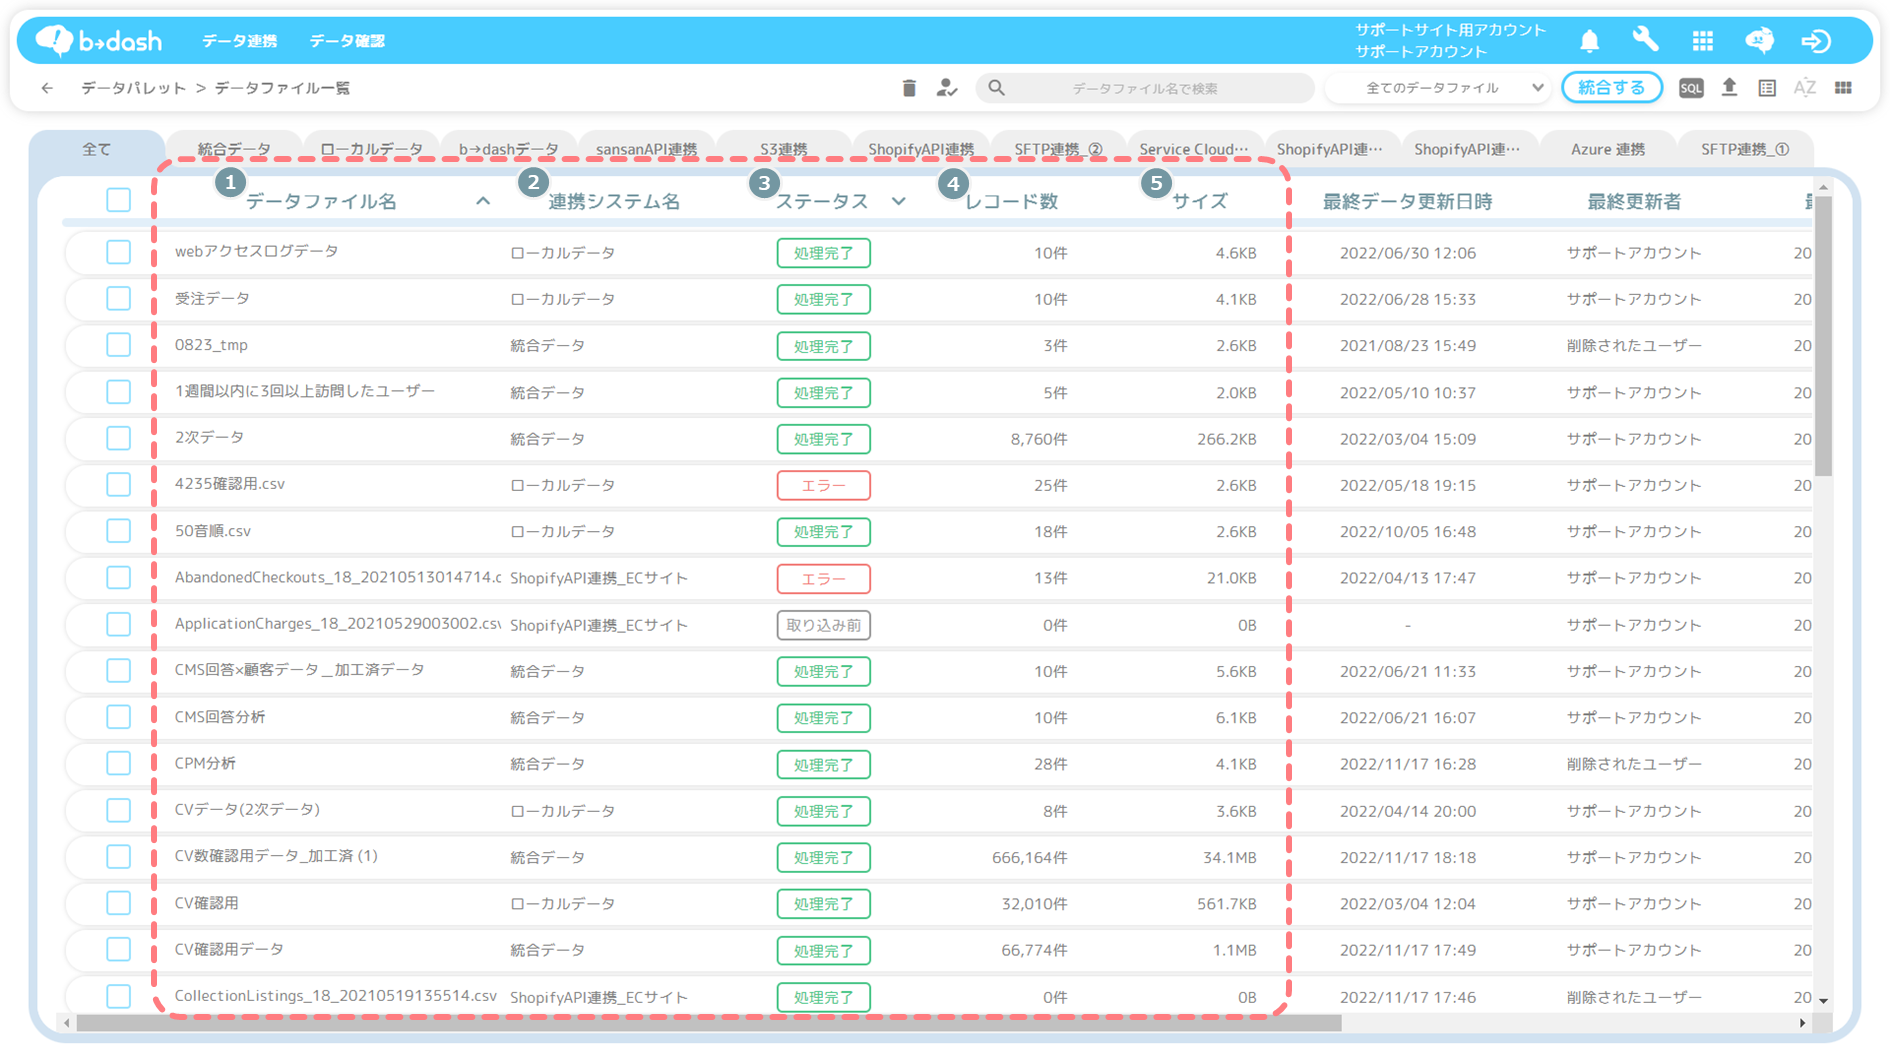The height and width of the screenshot is (1063, 1890).
Task: Click the AZ sort icon
Action: pyautogui.click(x=1805, y=88)
